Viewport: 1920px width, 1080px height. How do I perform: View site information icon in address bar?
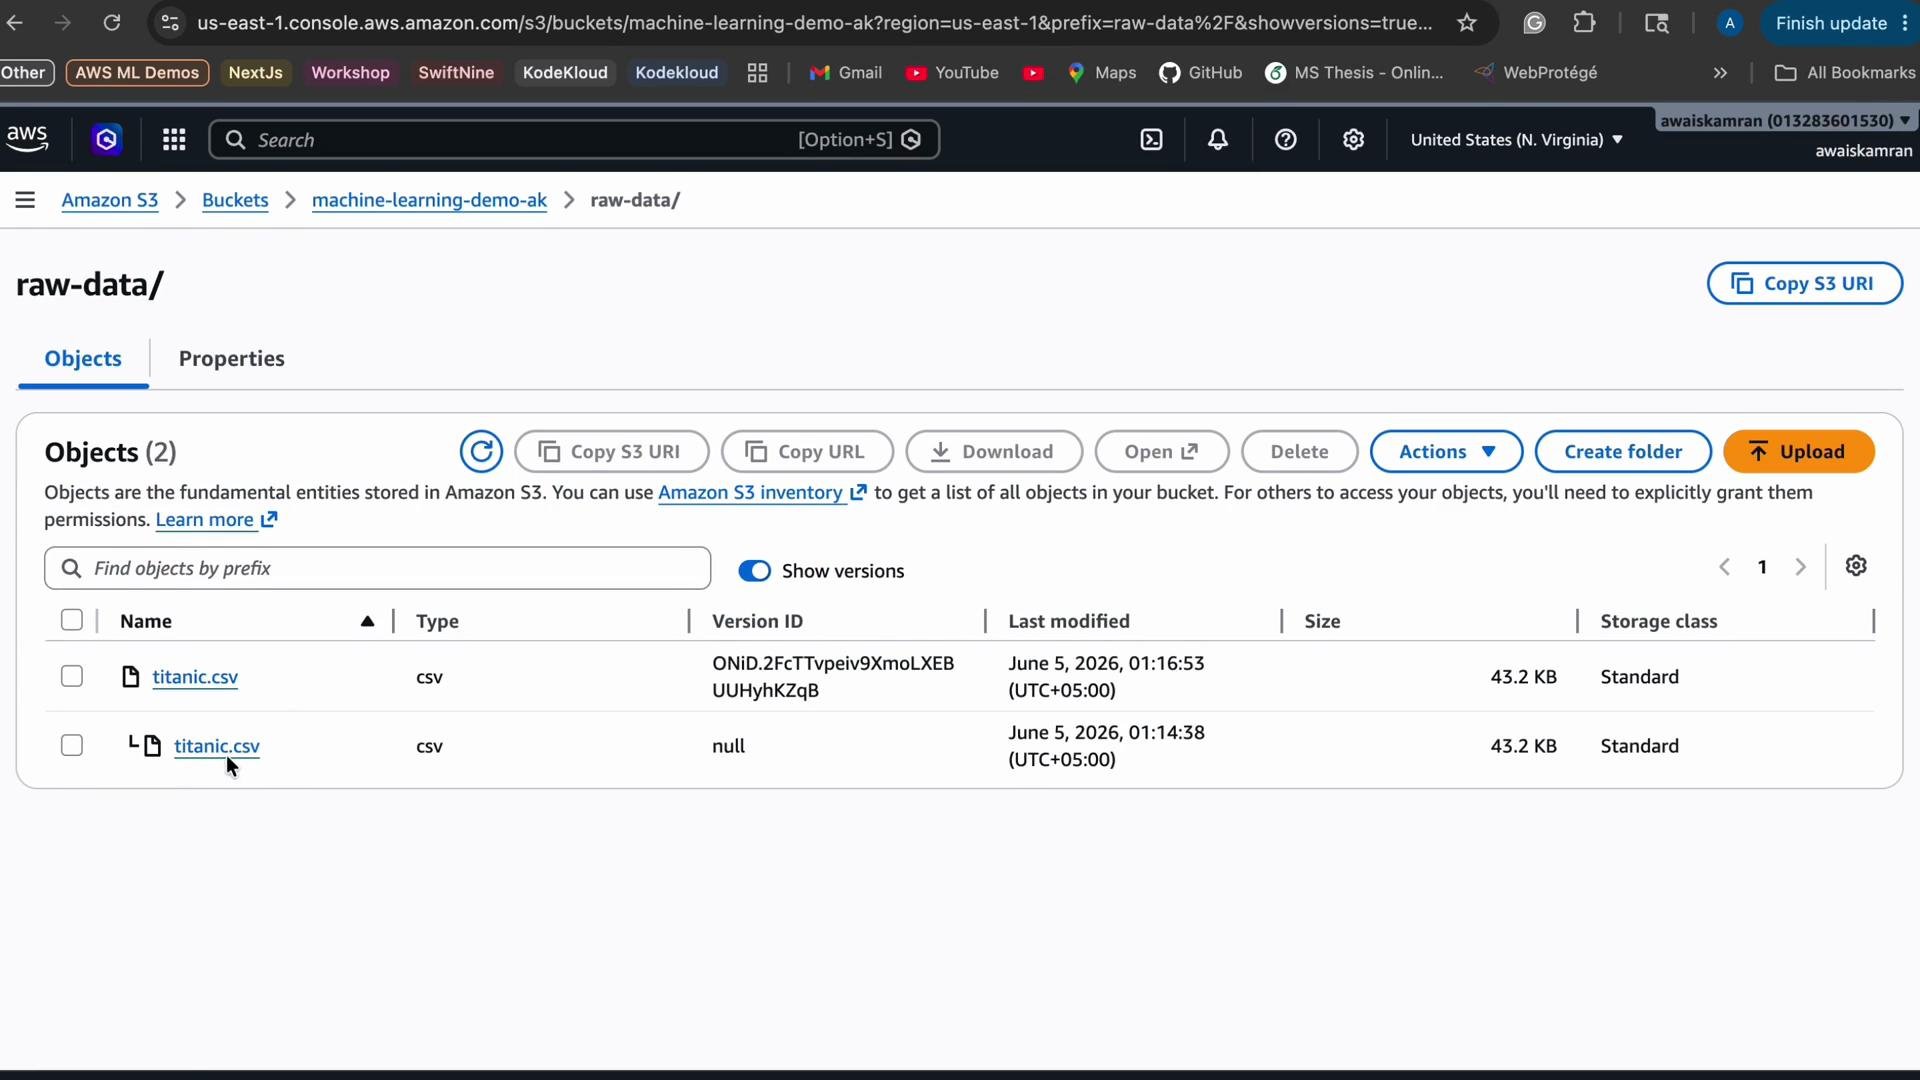click(x=170, y=23)
